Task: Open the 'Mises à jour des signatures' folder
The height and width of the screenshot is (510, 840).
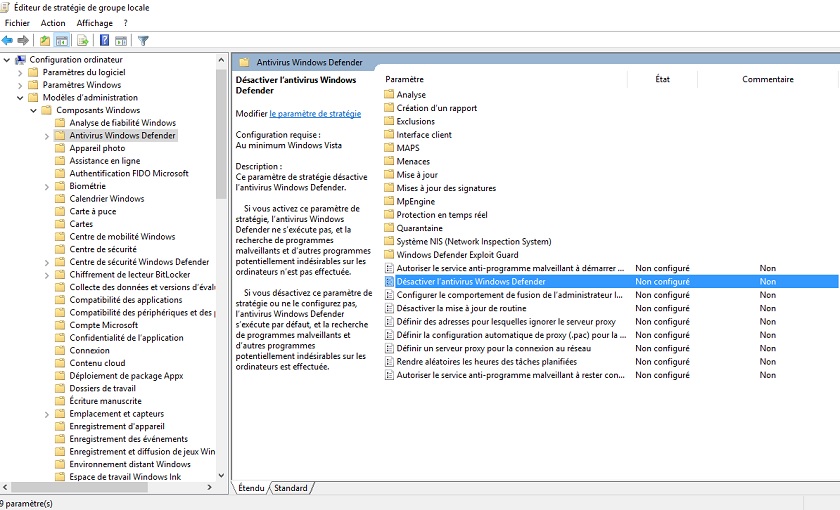Action: tap(446, 188)
